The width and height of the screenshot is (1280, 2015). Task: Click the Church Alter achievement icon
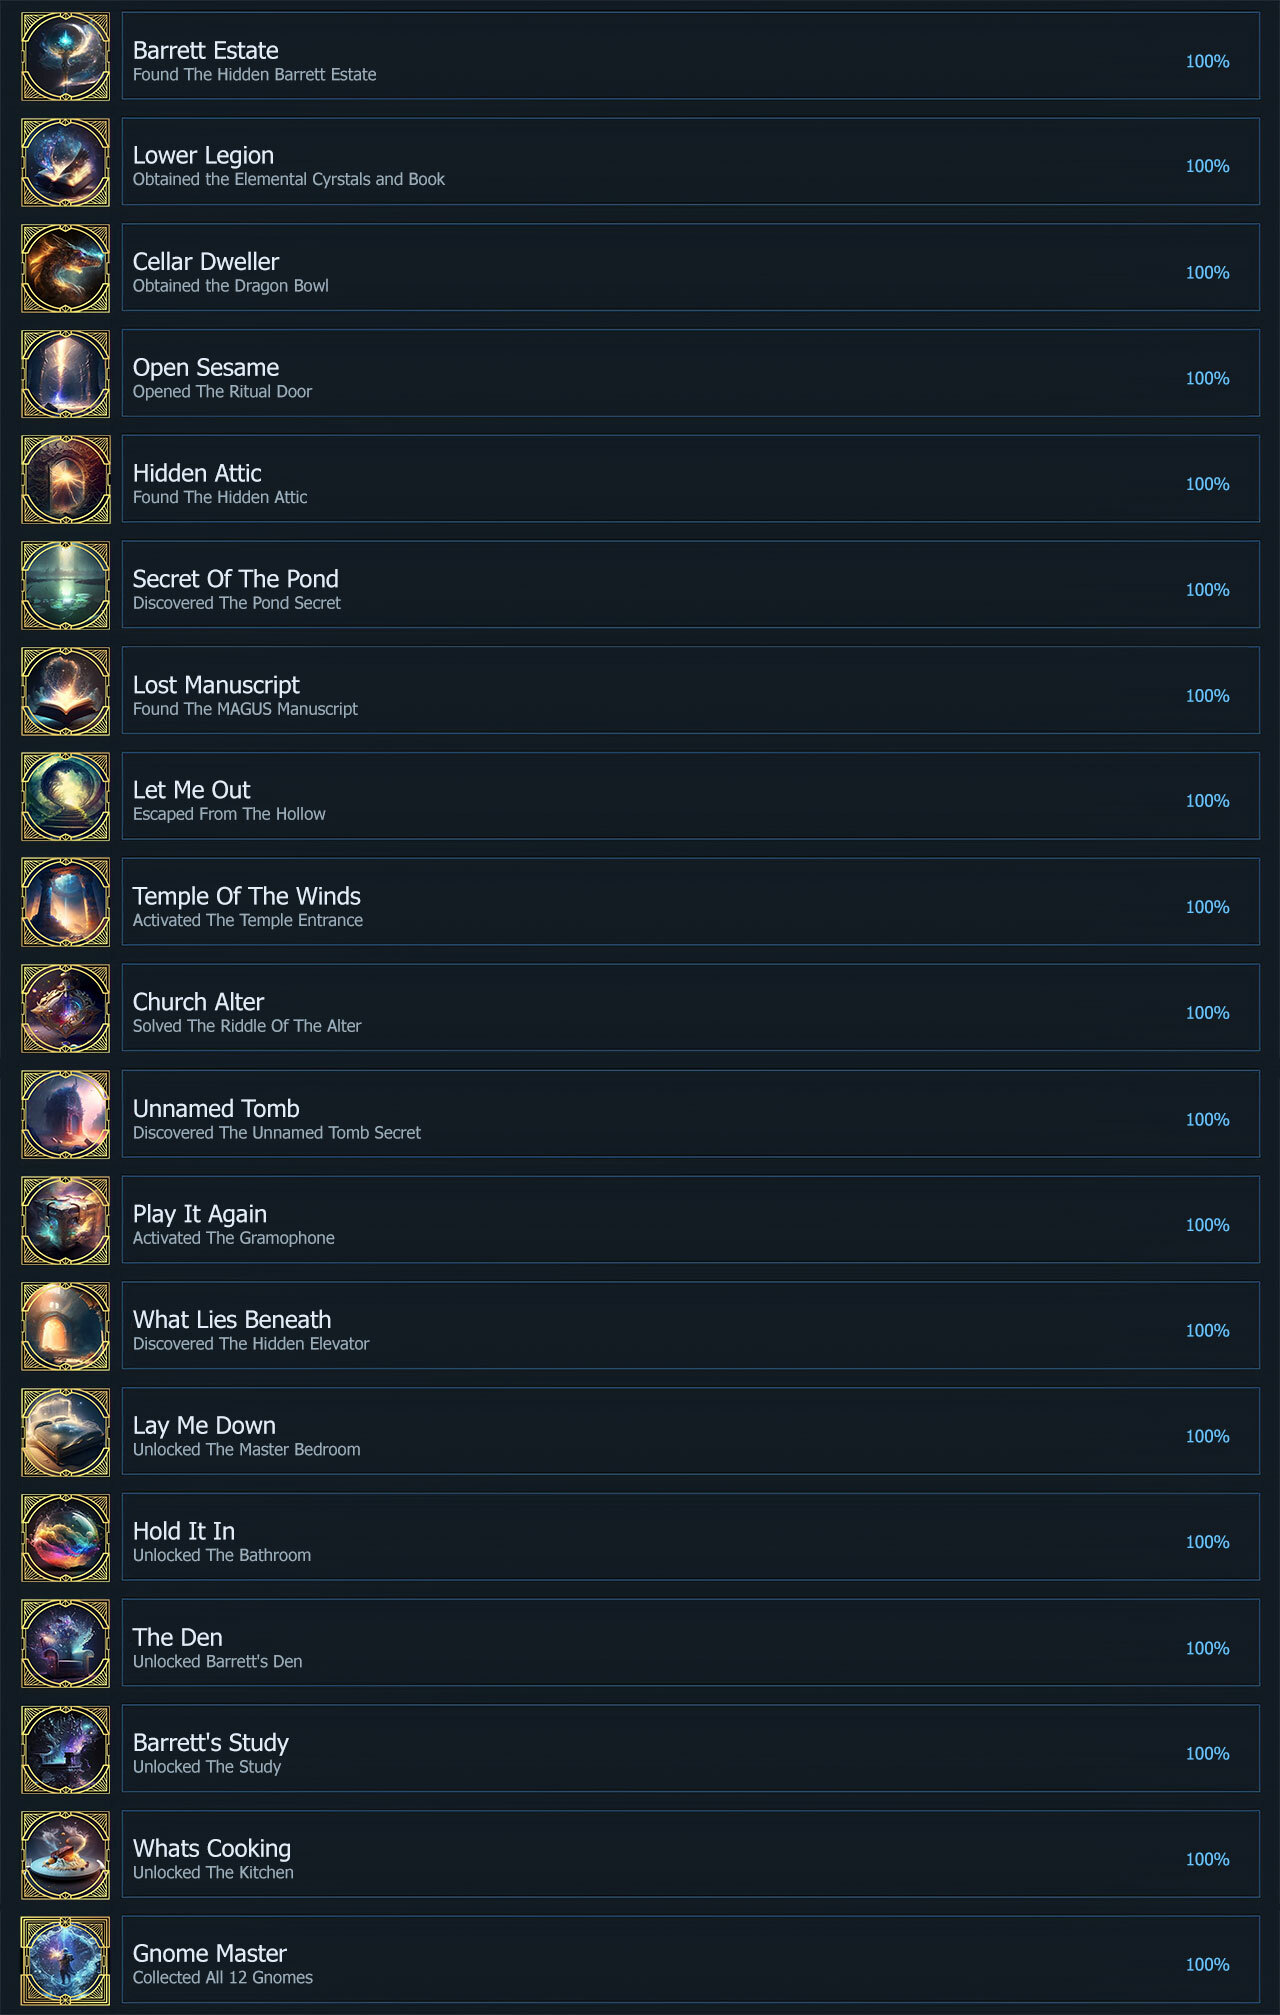pyautogui.click(x=66, y=1008)
